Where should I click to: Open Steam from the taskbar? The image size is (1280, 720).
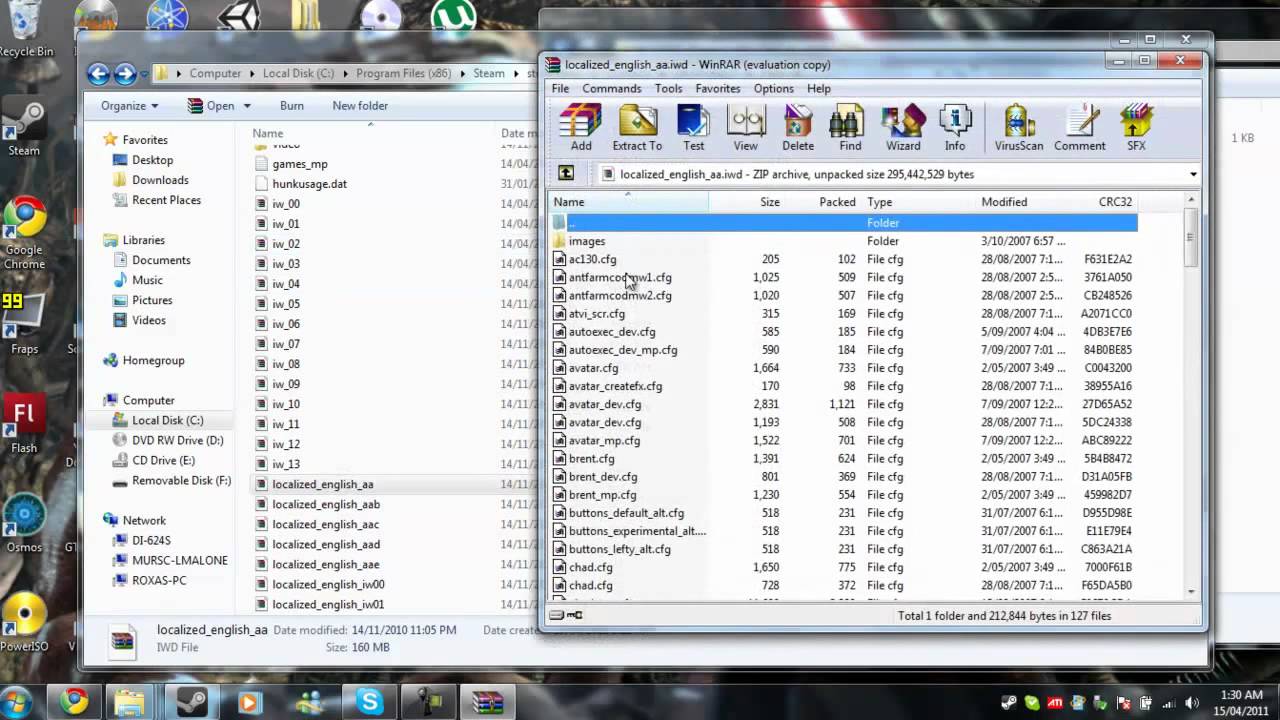pyautogui.click(x=192, y=702)
